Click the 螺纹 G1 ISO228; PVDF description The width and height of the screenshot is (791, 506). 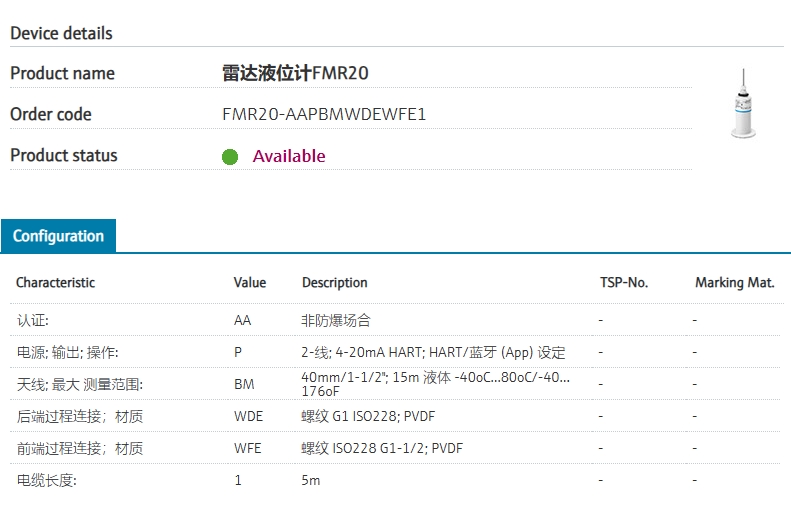click(368, 416)
